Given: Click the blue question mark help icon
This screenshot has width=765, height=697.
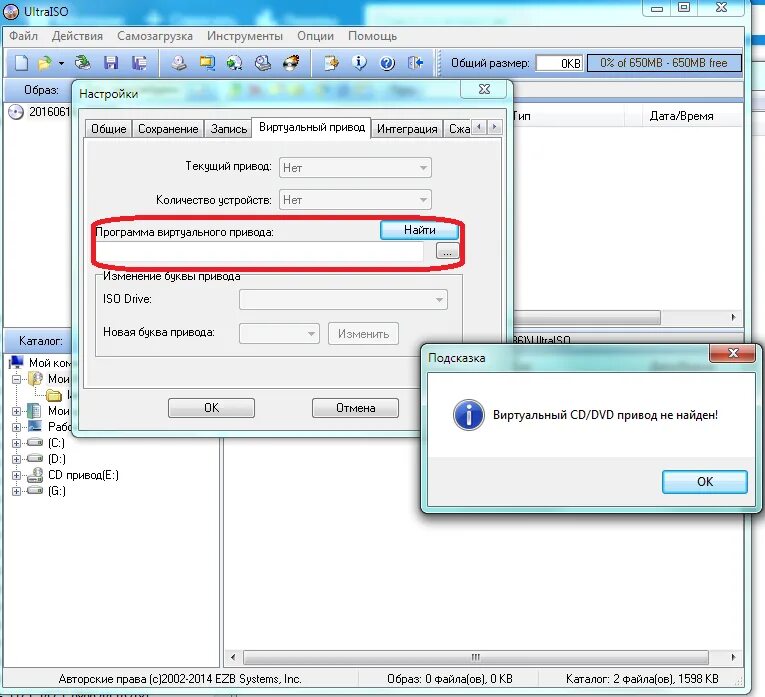Looking at the screenshot, I should pyautogui.click(x=387, y=63).
